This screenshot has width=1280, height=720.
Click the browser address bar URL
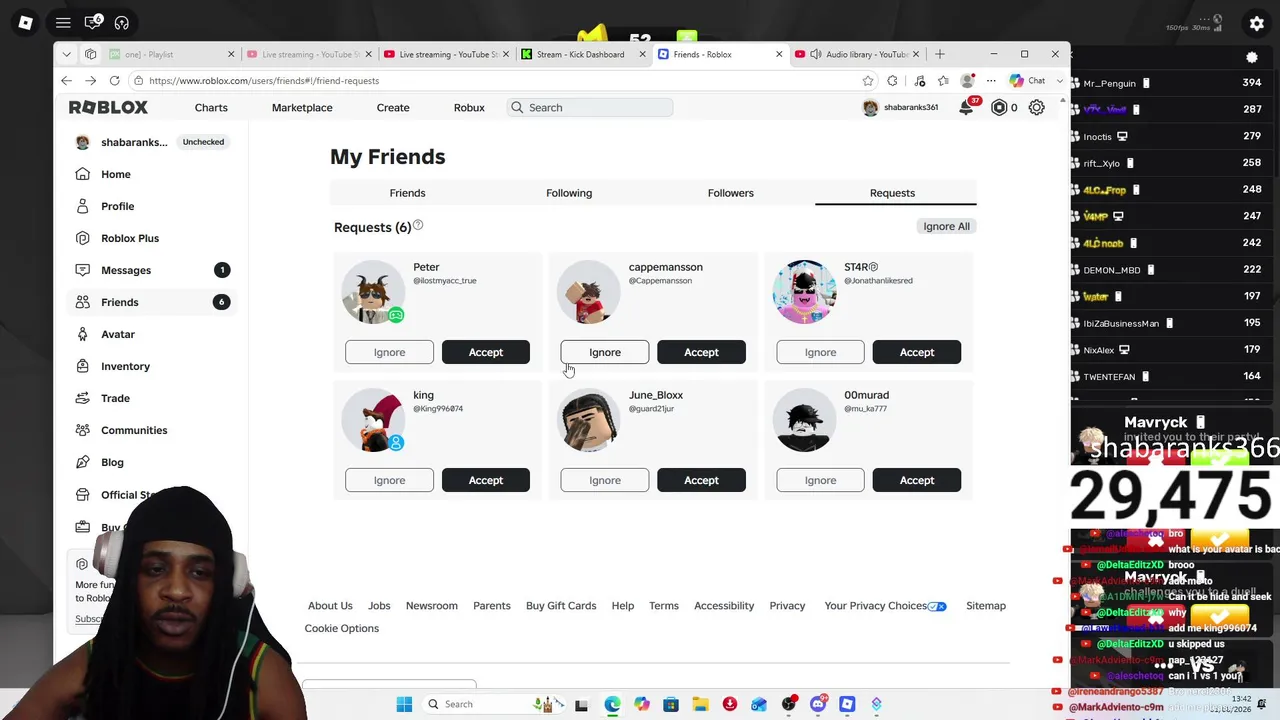pos(264,81)
